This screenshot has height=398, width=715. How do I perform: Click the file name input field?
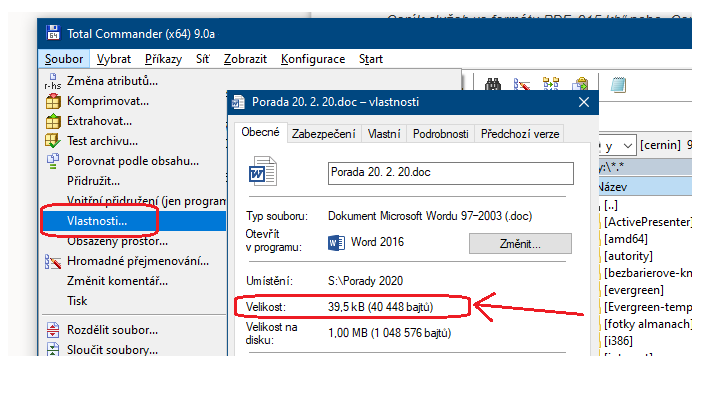(x=451, y=173)
